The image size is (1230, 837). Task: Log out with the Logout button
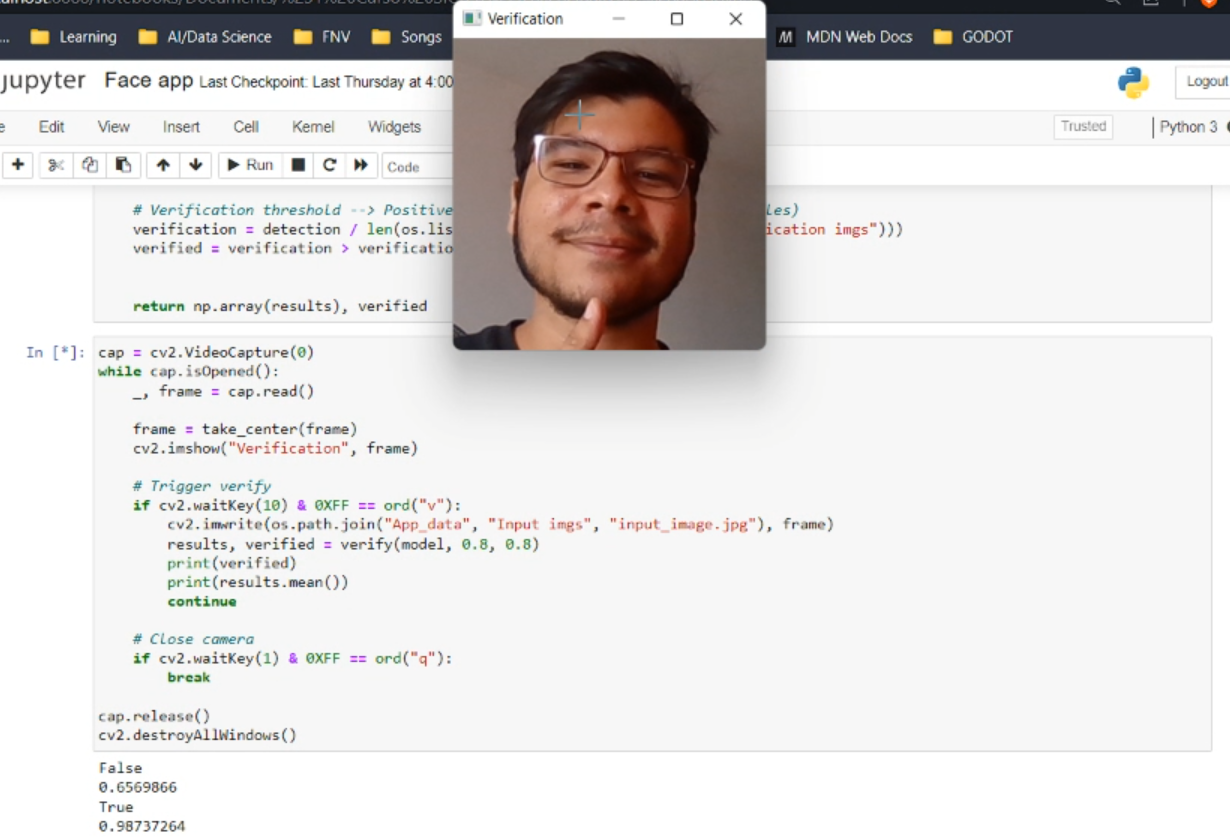tap(1204, 82)
